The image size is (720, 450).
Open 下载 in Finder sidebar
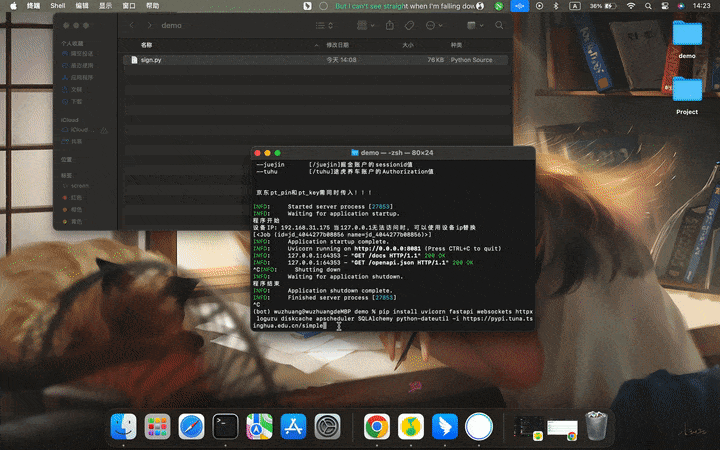click(72, 101)
